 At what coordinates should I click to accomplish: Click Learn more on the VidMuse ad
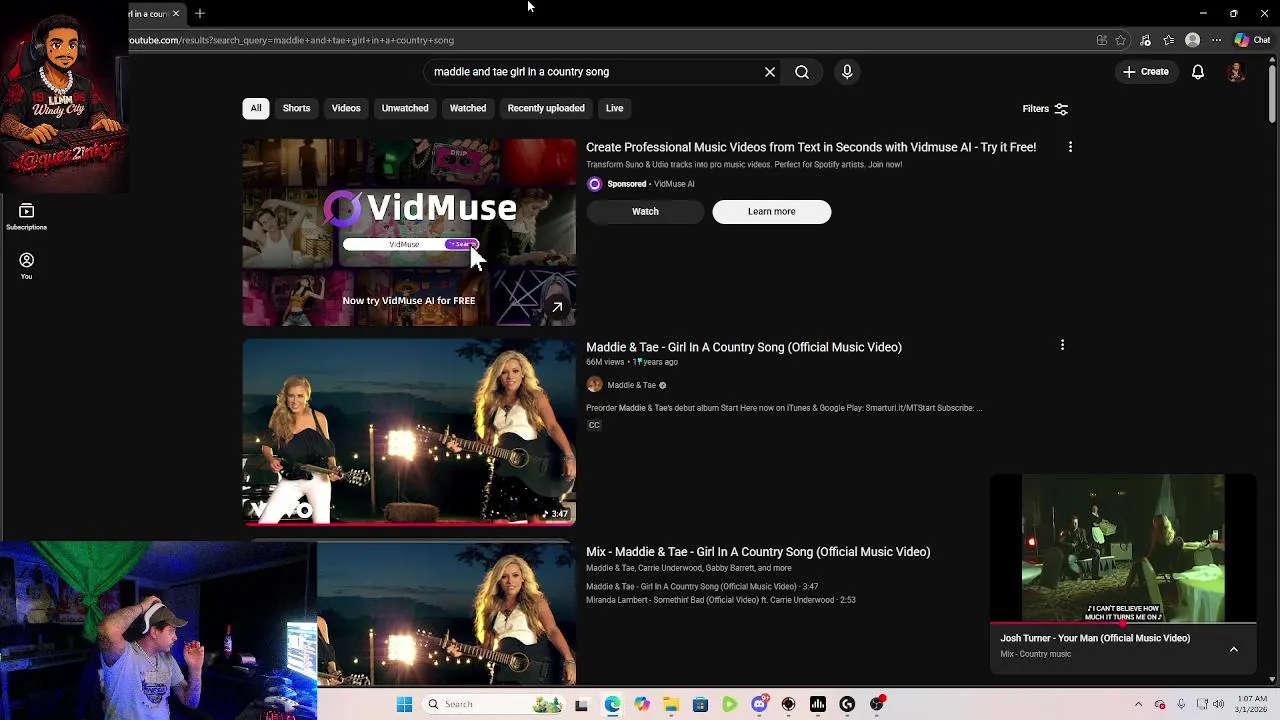click(771, 211)
